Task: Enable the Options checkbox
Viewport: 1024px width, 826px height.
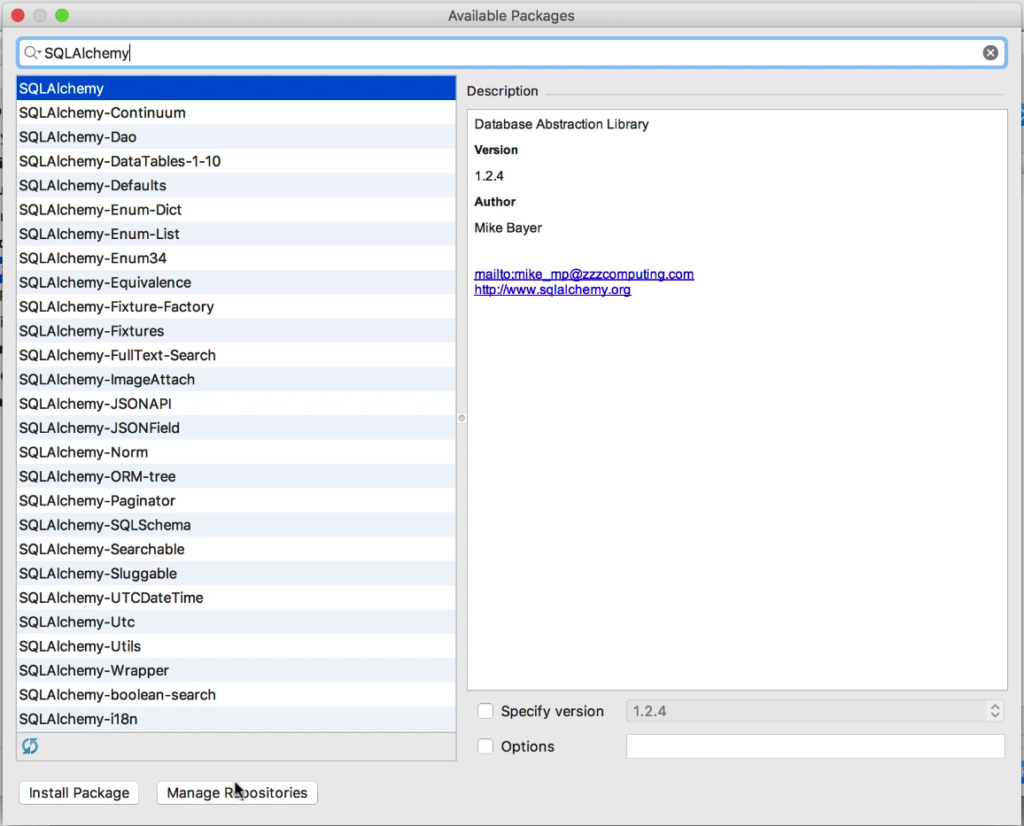Action: (486, 746)
